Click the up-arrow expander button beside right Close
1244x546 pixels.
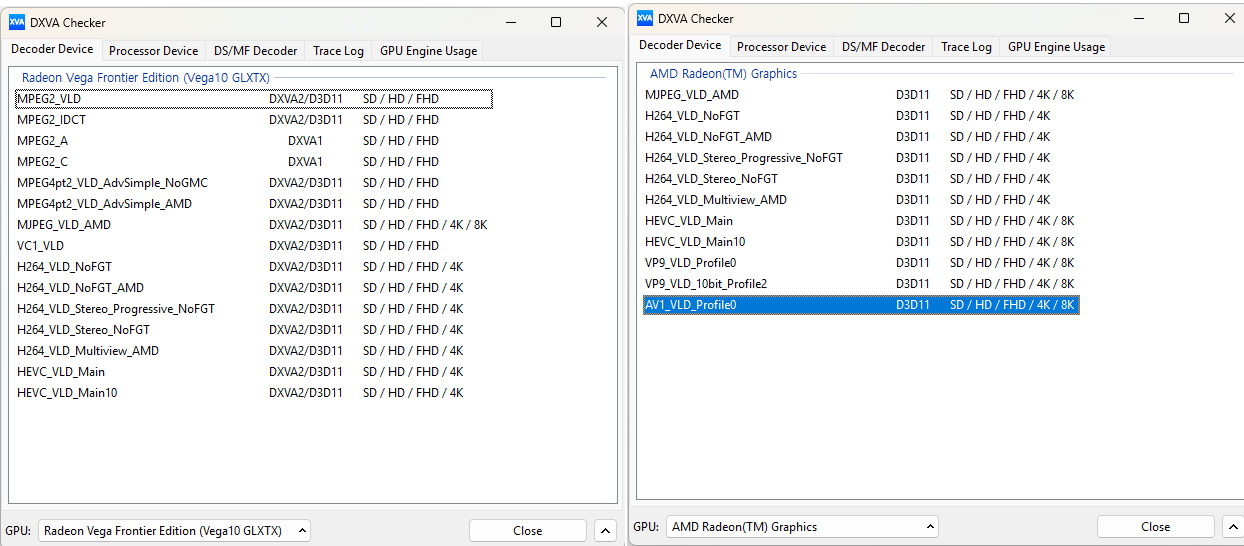(1233, 527)
